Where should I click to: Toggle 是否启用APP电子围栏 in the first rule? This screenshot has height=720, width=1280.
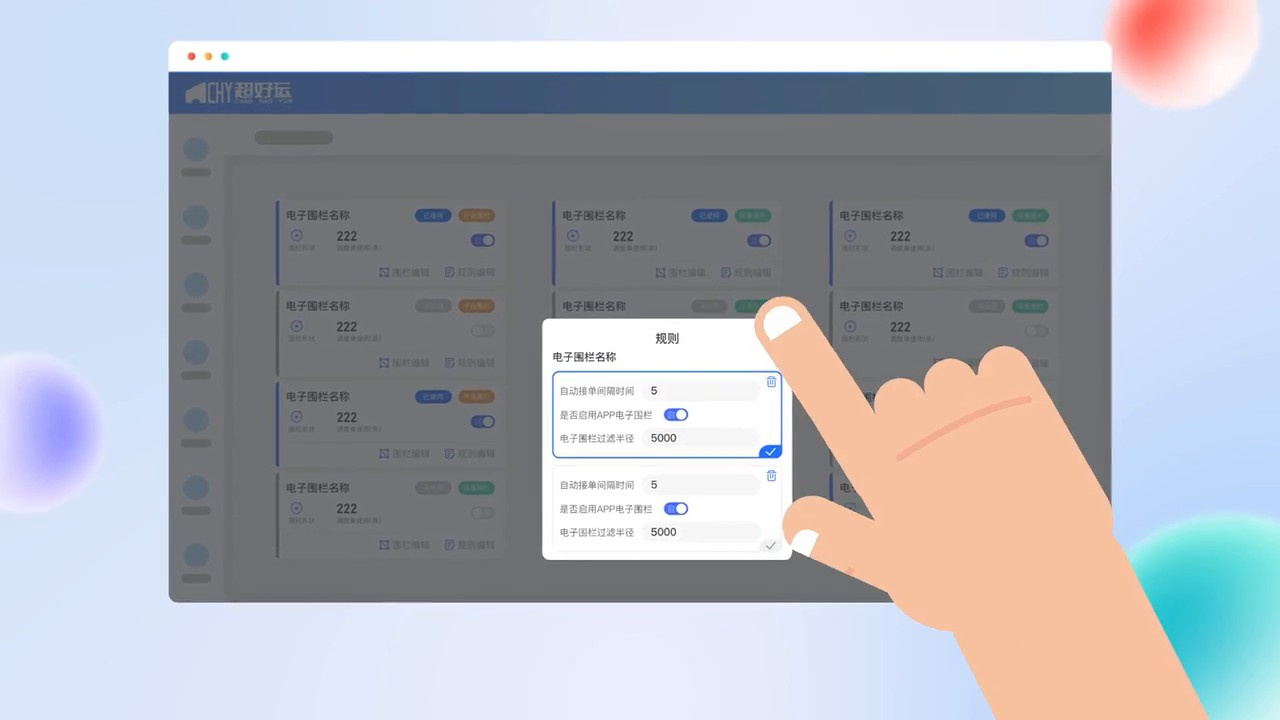(676, 415)
